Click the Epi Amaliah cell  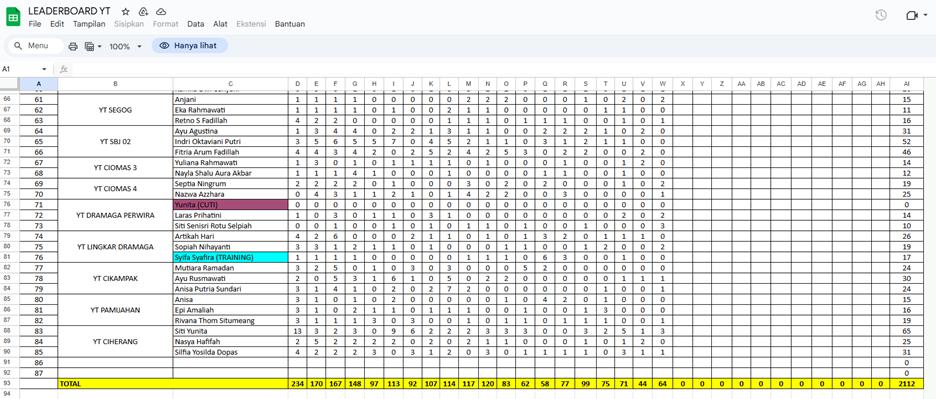click(230, 310)
